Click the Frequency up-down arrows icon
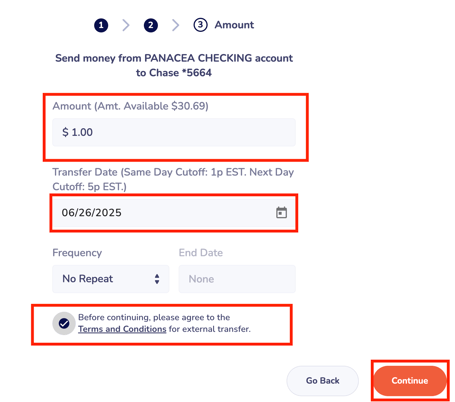This screenshot has width=455, height=402. 157,279
